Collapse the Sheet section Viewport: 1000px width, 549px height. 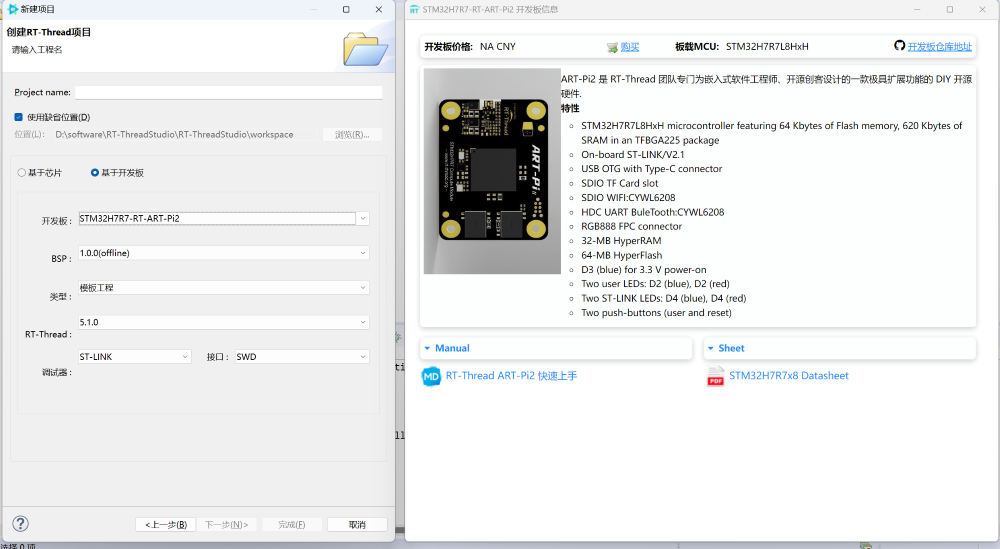point(710,348)
